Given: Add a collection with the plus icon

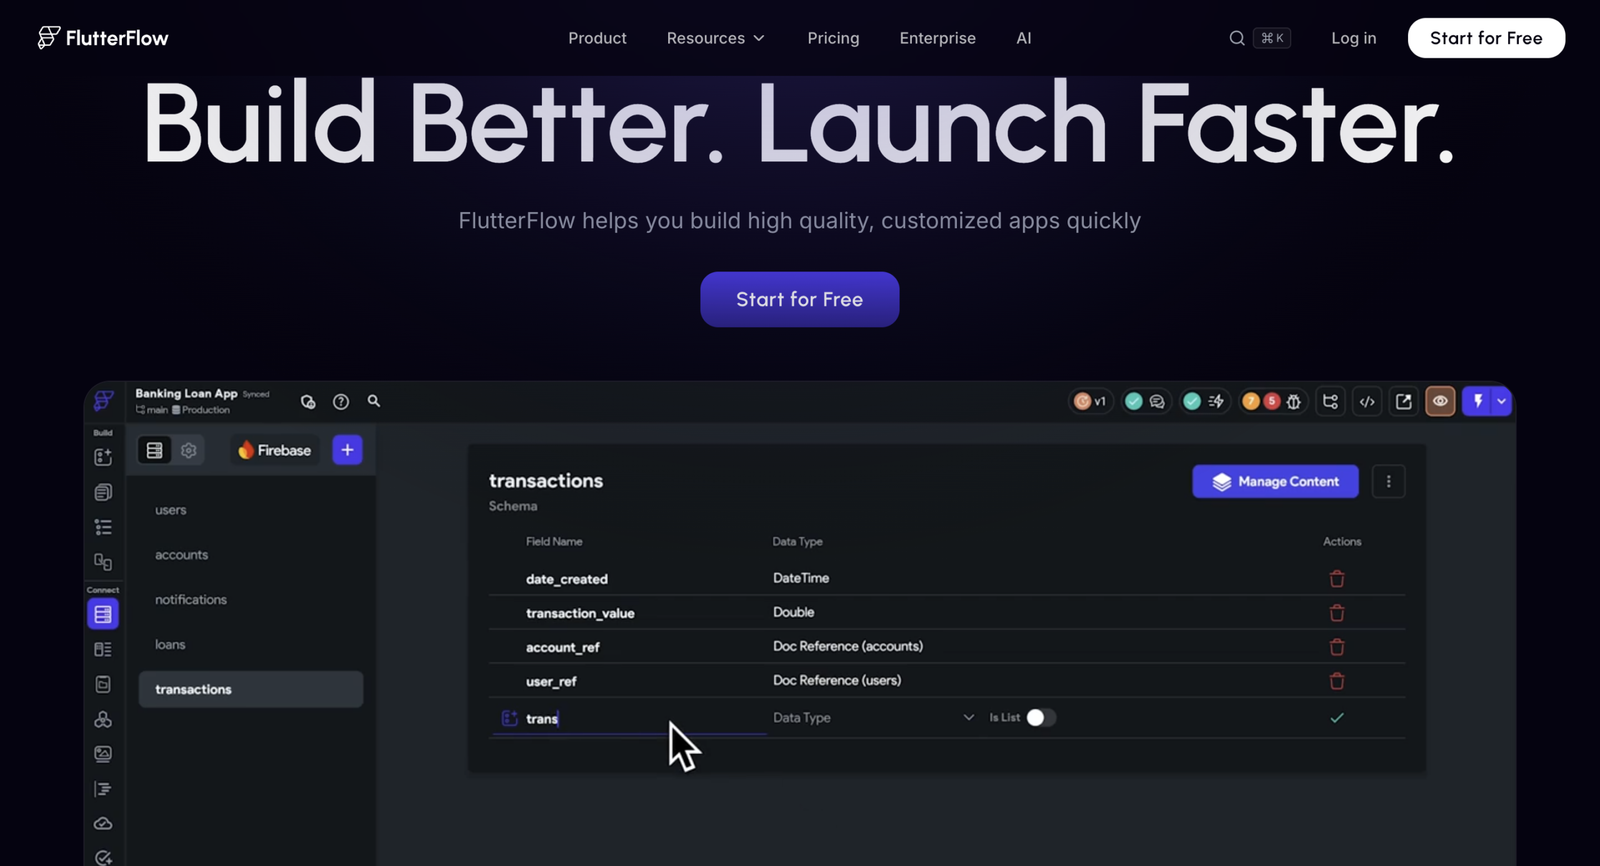Looking at the screenshot, I should tap(347, 450).
